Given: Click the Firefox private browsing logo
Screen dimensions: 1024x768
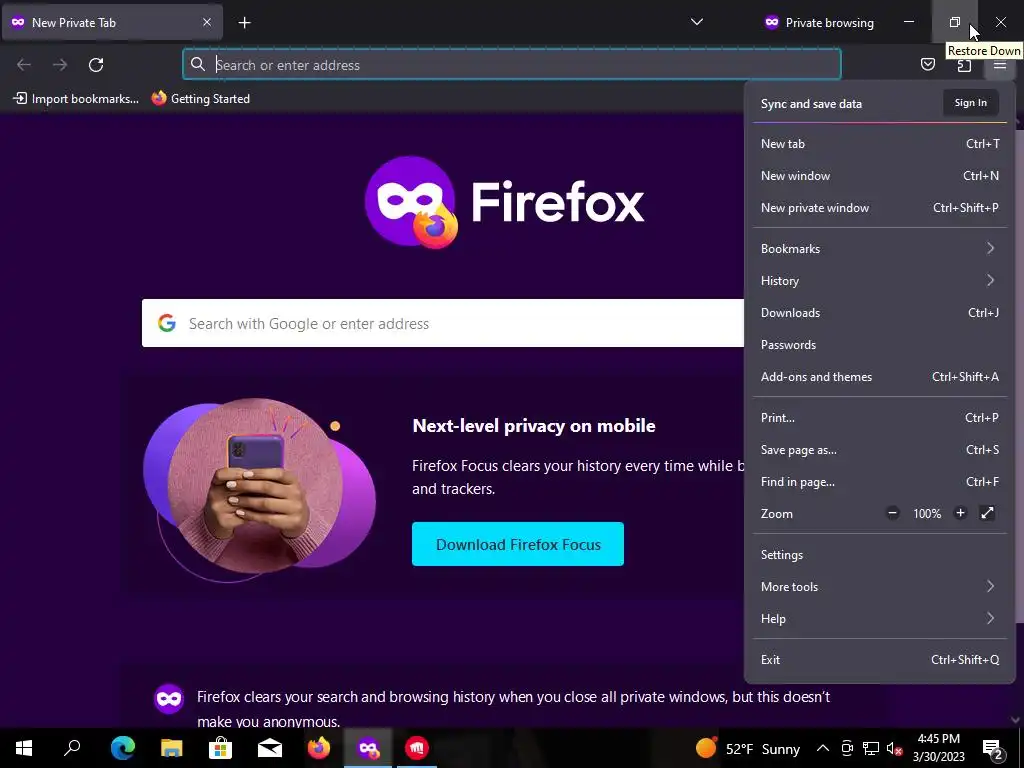Looking at the screenshot, I should tap(411, 202).
